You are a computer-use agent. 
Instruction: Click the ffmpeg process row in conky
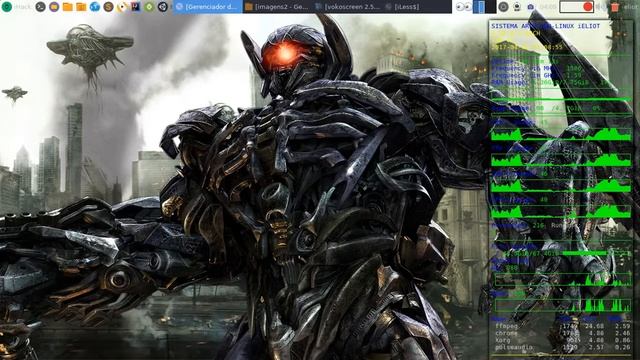(x=562, y=326)
